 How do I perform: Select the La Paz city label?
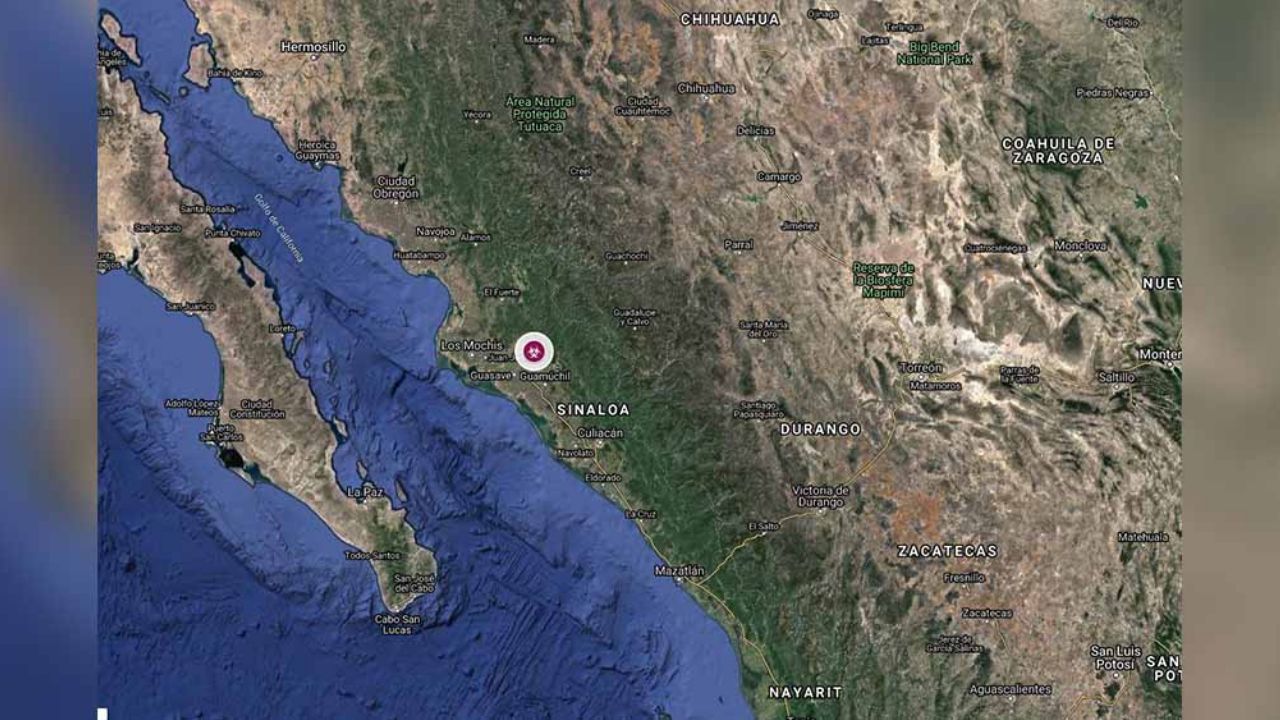pyautogui.click(x=365, y=492)
